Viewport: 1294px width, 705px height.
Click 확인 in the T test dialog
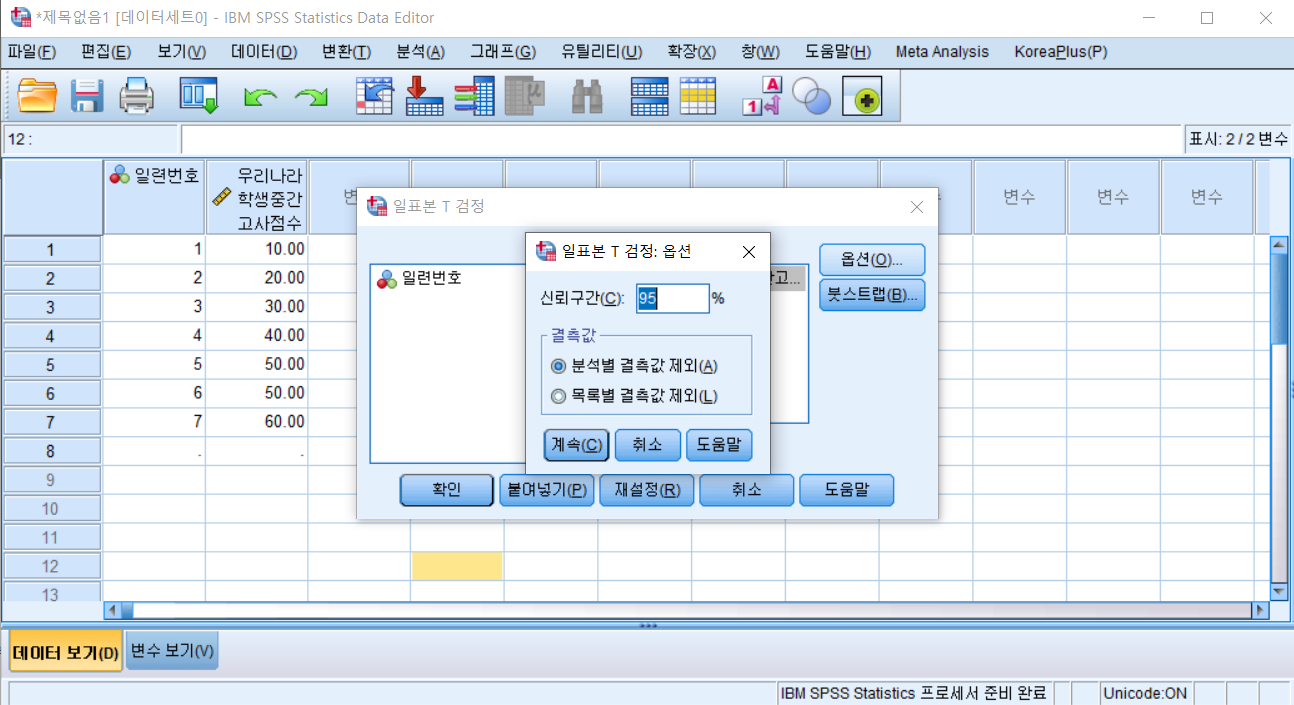447,490
